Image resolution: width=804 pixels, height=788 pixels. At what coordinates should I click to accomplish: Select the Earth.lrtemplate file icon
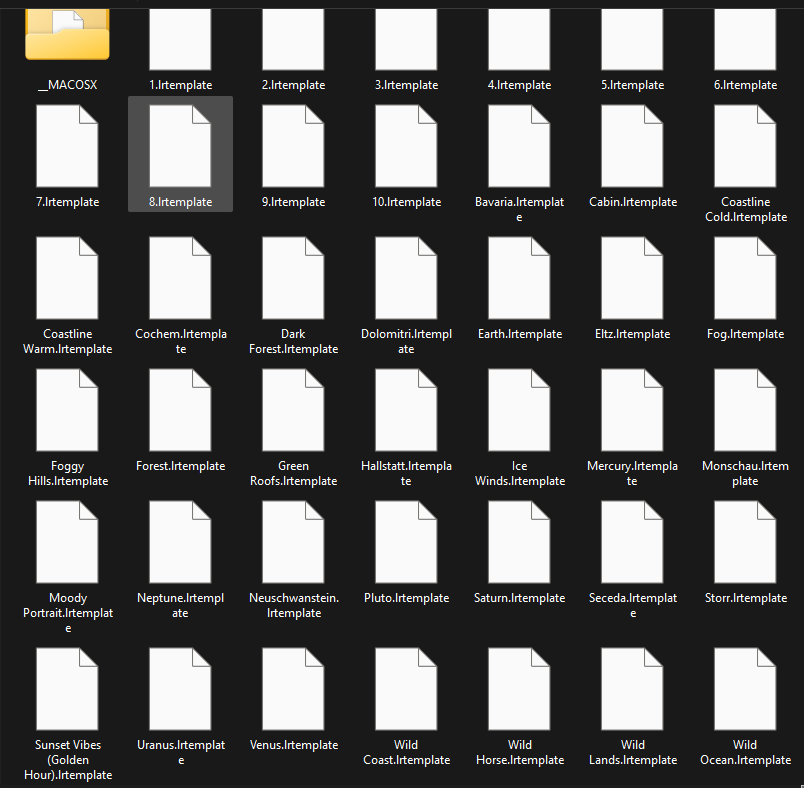point(519,278)
